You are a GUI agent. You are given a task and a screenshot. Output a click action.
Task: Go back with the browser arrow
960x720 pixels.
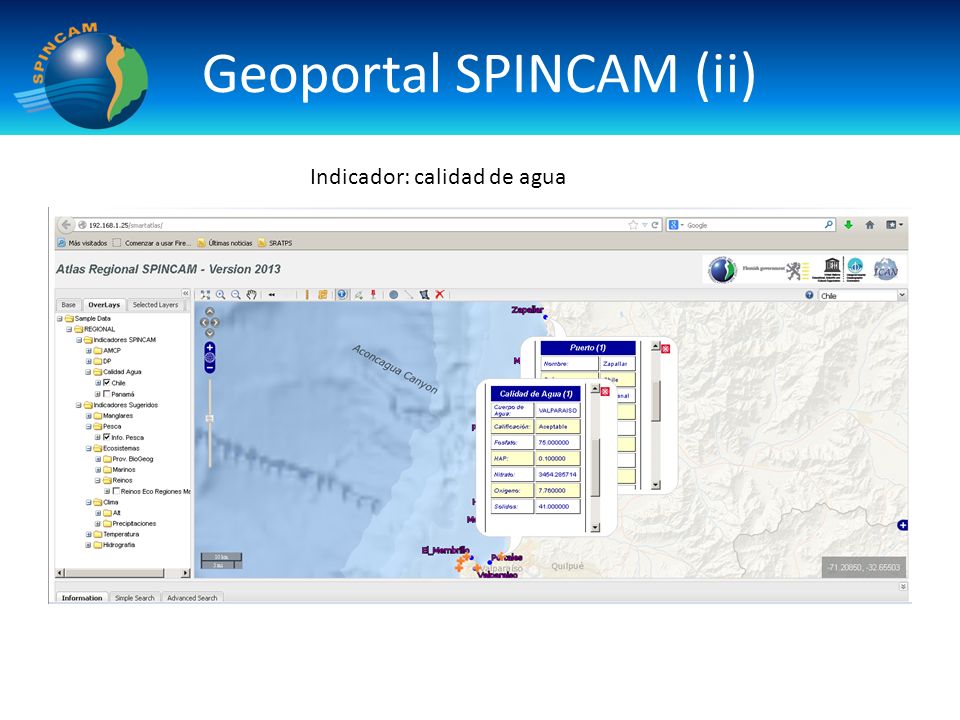(66, 225)
